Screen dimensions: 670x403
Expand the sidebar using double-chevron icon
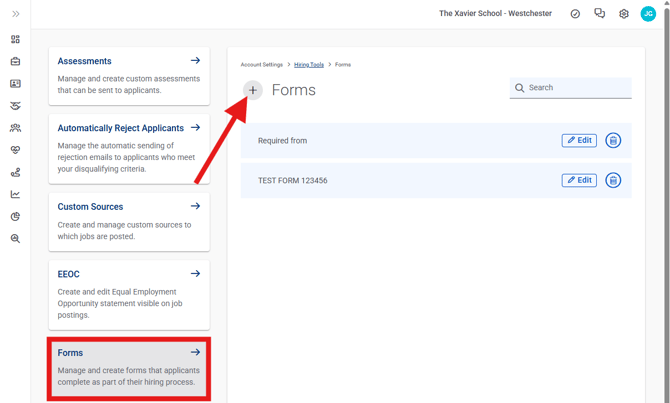[15, 14]
